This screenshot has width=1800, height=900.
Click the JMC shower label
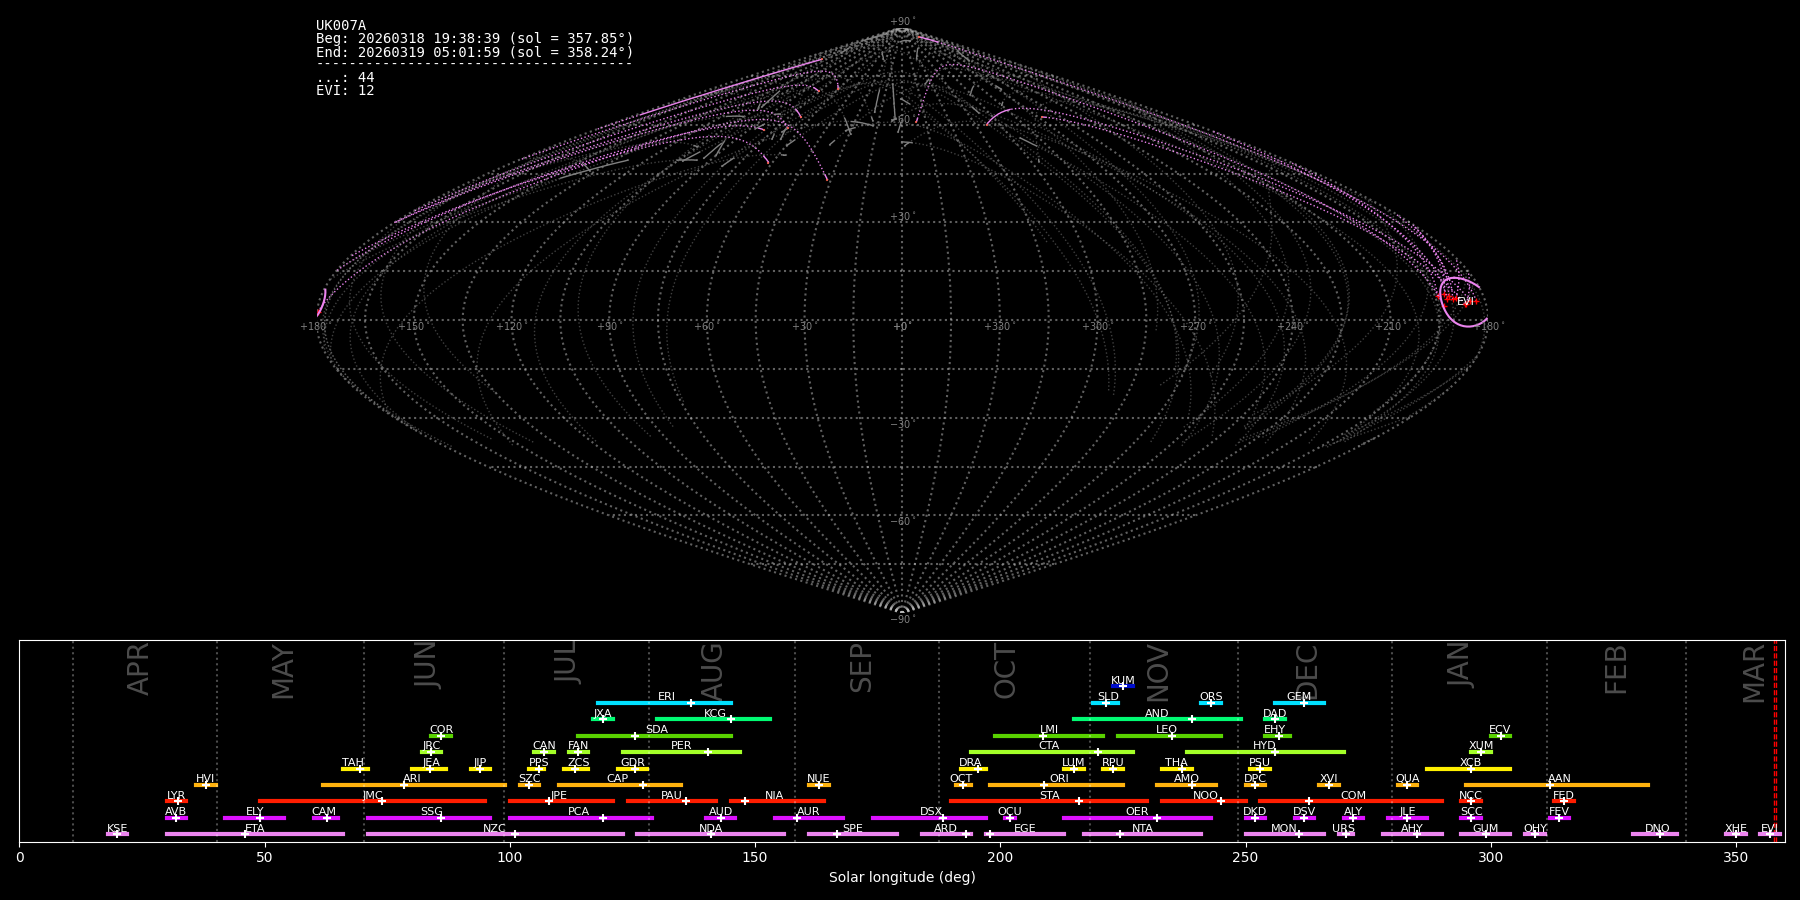point(372,795)
